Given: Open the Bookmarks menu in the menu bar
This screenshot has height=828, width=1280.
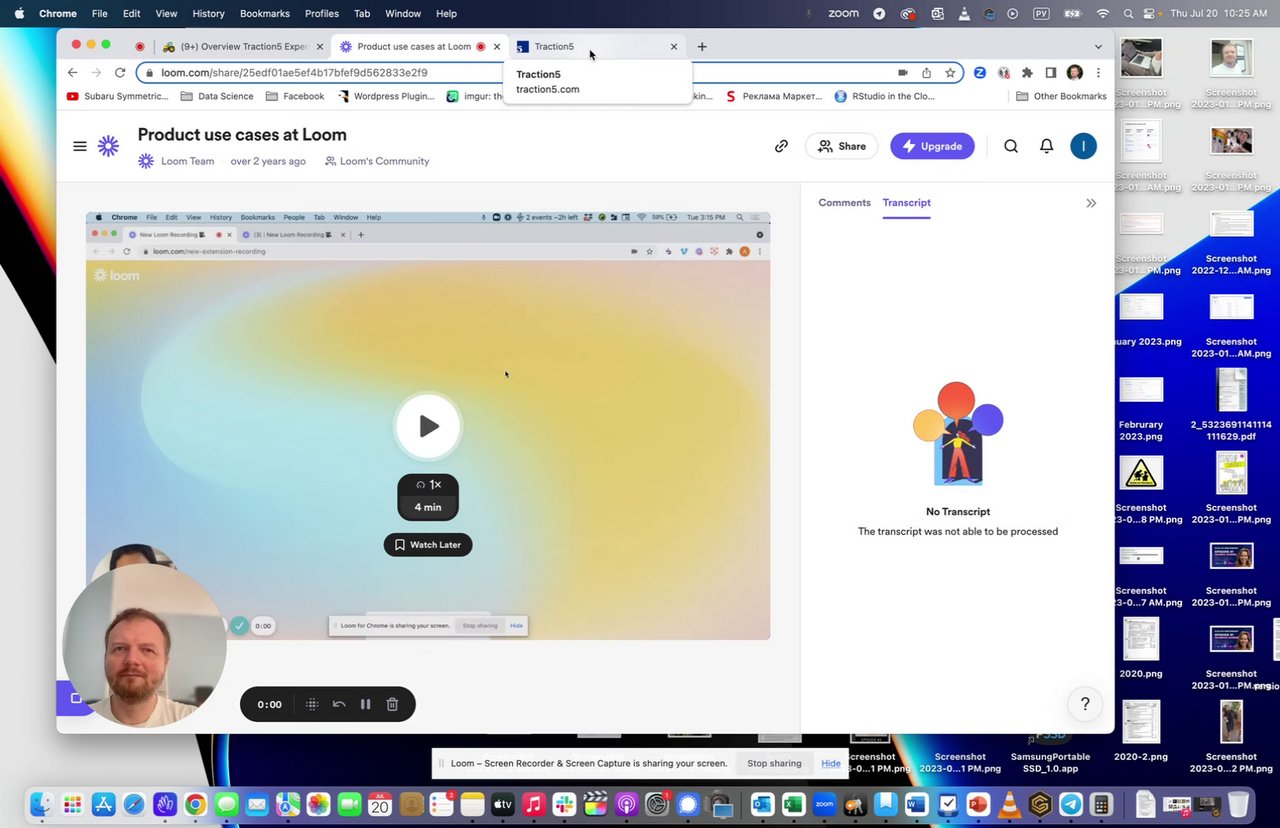Looking at the screenshot, I should pos(265,13).
